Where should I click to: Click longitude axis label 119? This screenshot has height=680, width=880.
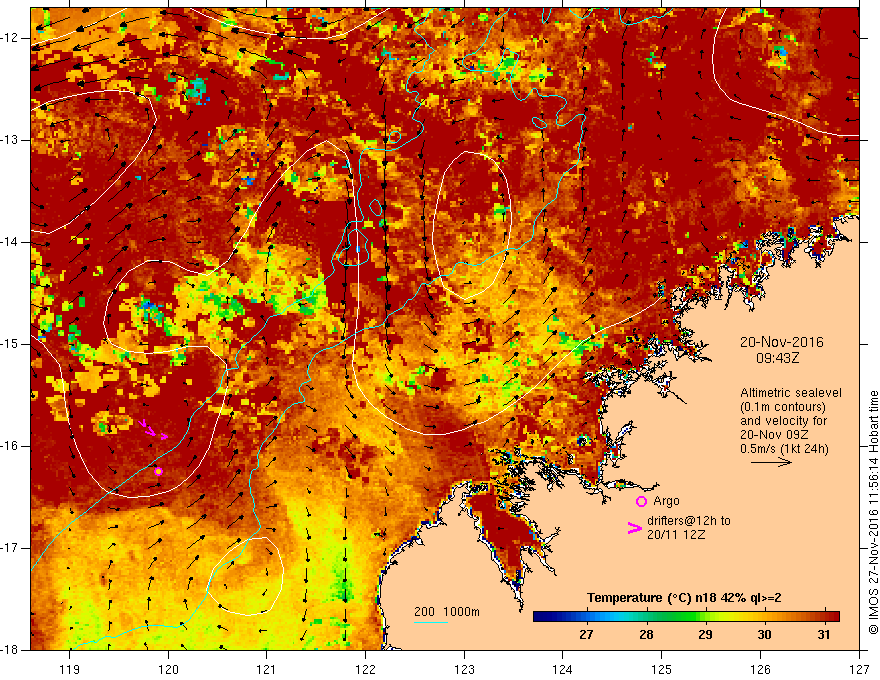(70, 669)
